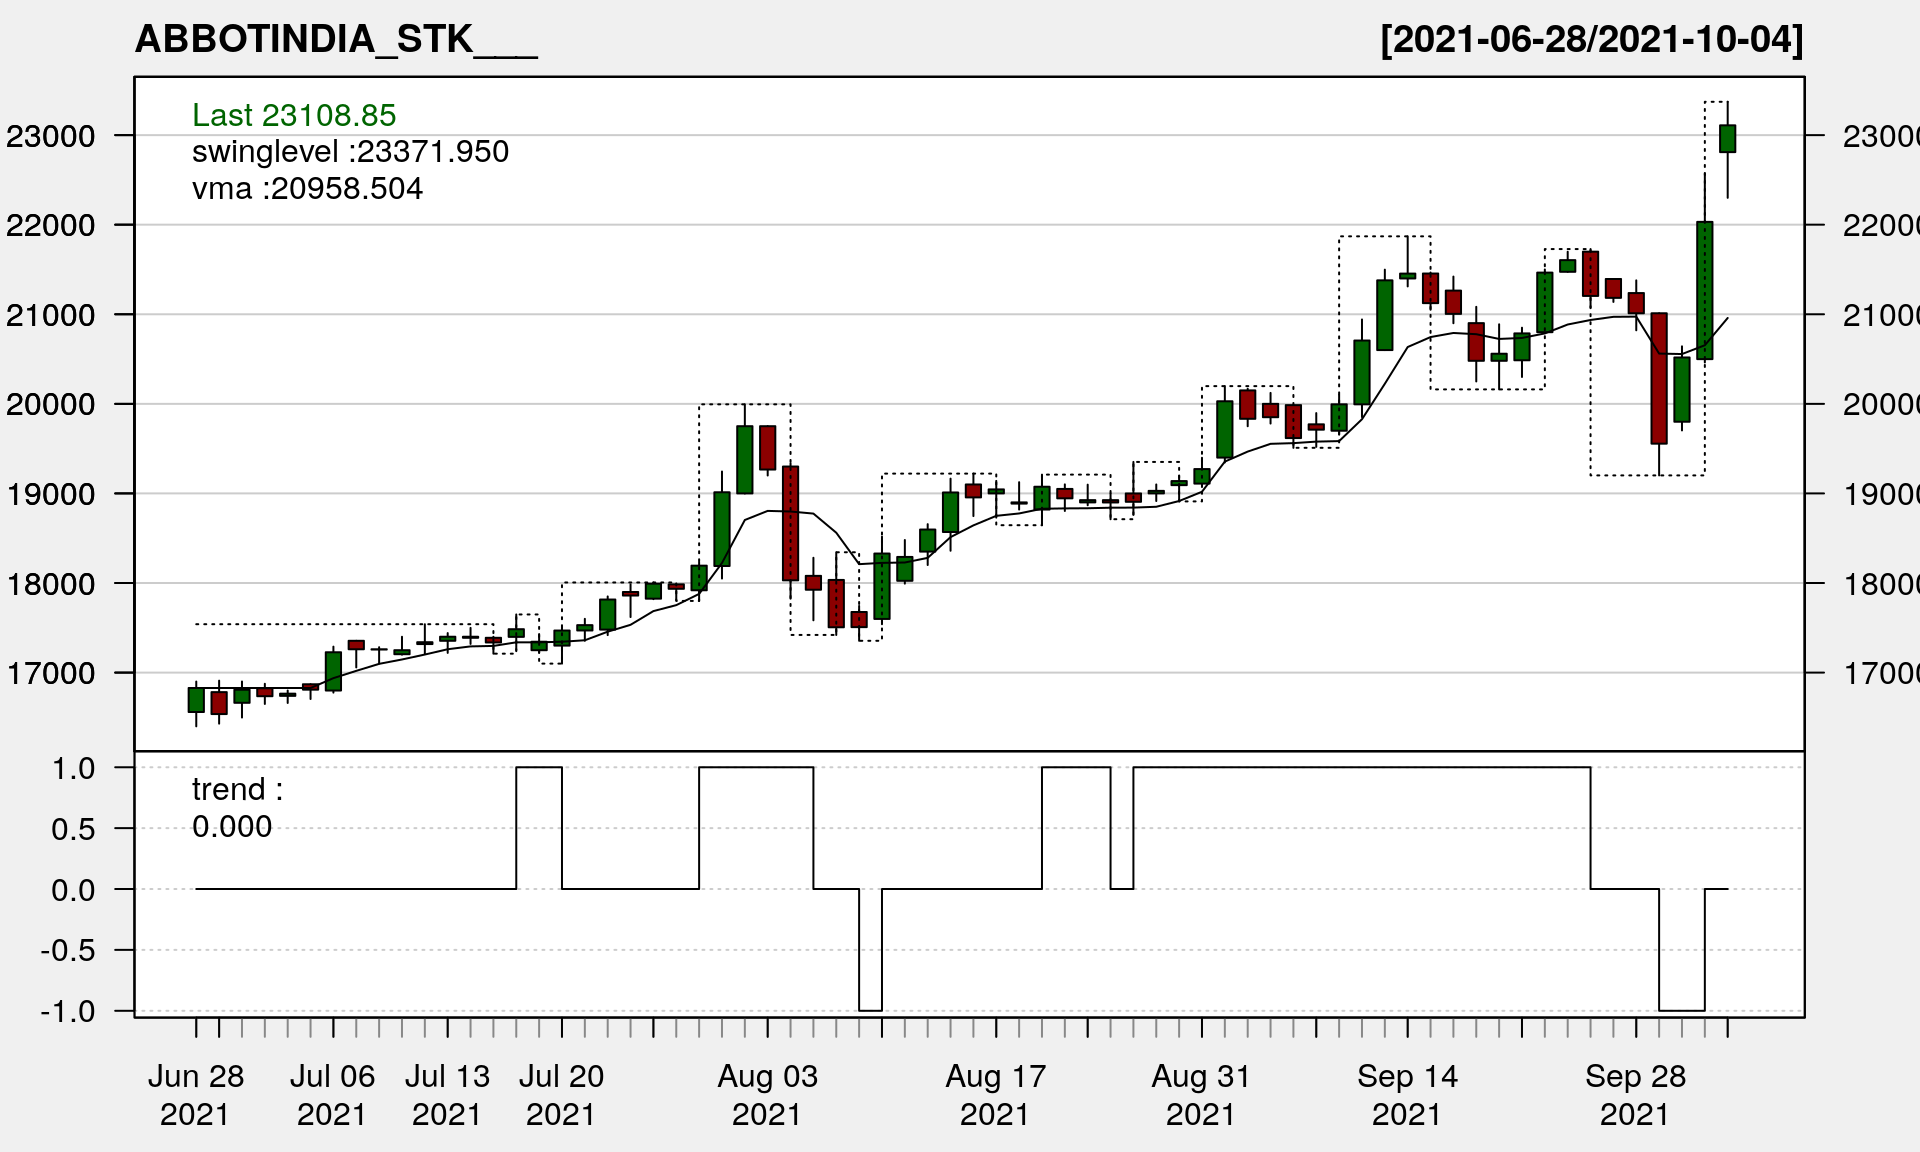Click the date range label in header
1920x1152 pixels.
point(1591,40)
